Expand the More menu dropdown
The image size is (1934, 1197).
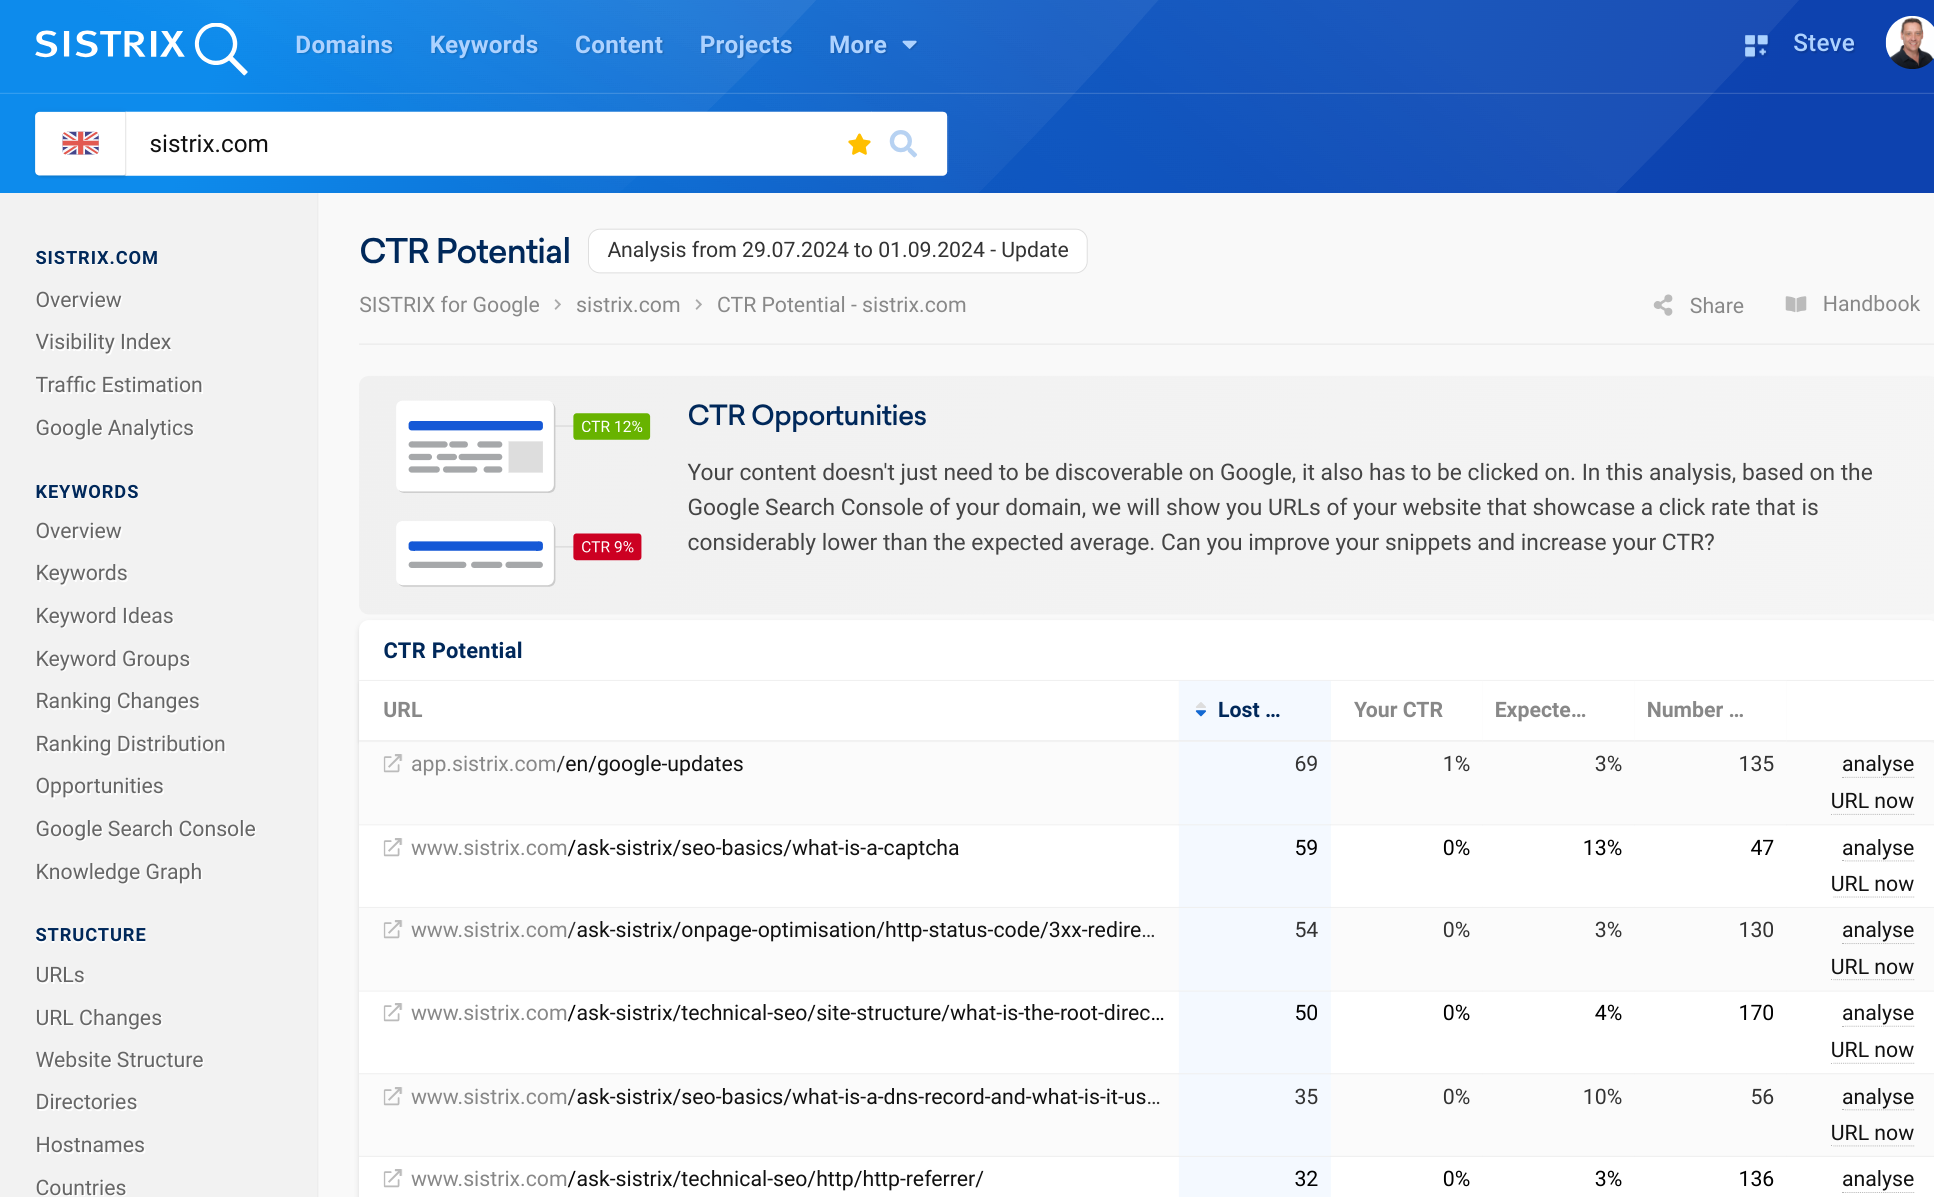[873, 45]
